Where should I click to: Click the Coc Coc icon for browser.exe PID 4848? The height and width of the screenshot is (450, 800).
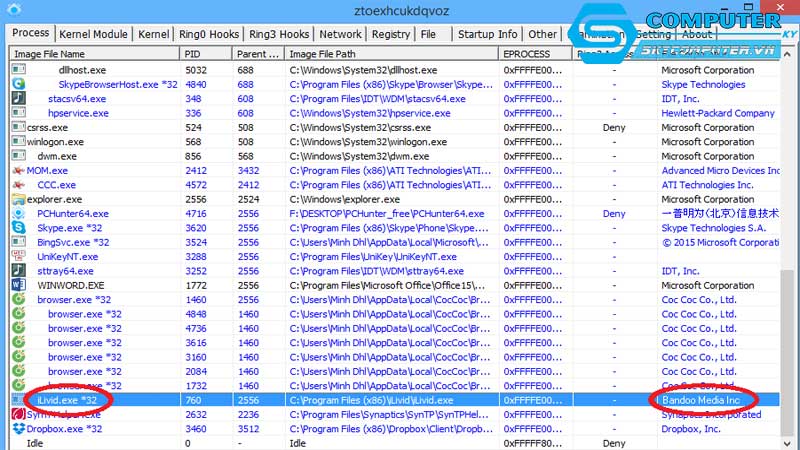tap(18, 313)
